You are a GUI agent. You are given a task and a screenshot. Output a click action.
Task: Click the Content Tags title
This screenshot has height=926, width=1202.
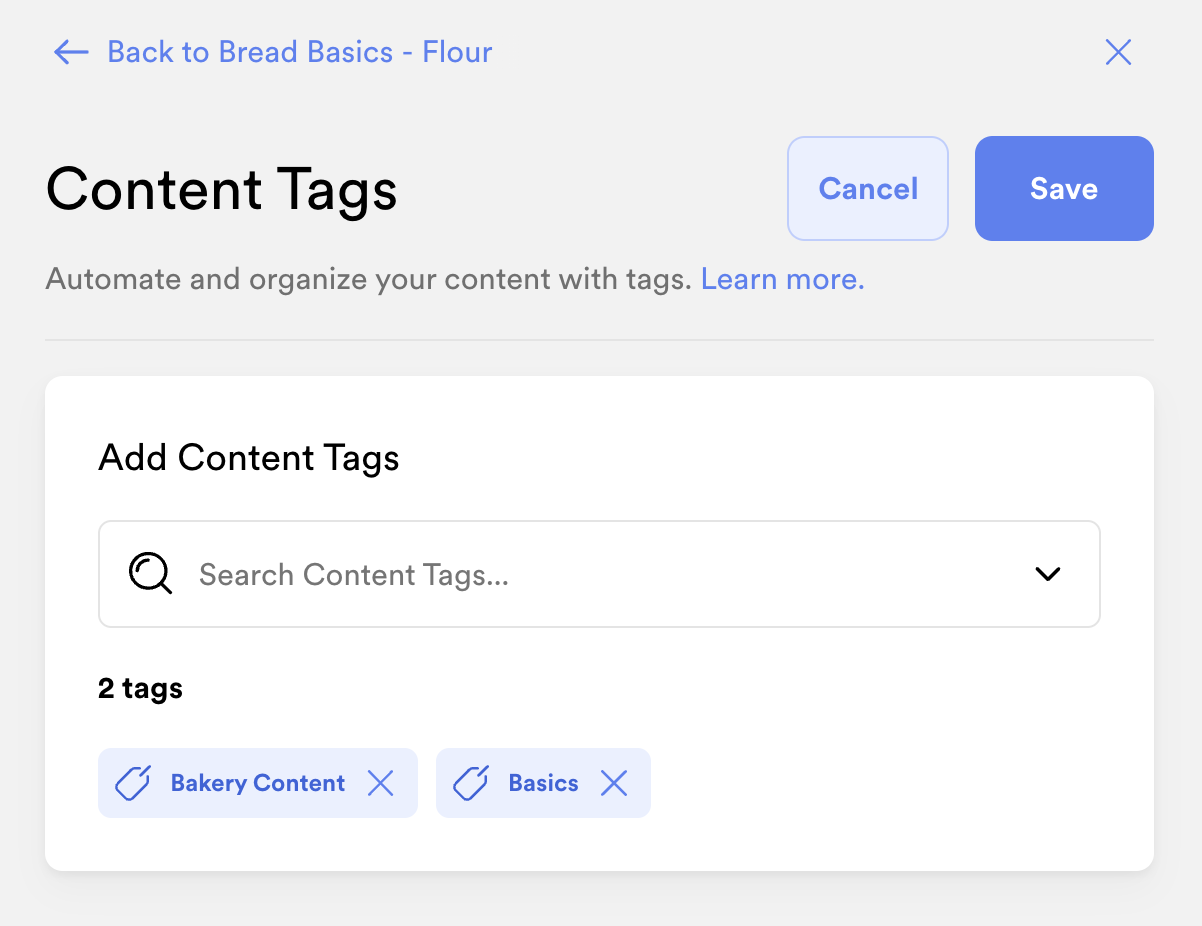(x=222, y=189)
